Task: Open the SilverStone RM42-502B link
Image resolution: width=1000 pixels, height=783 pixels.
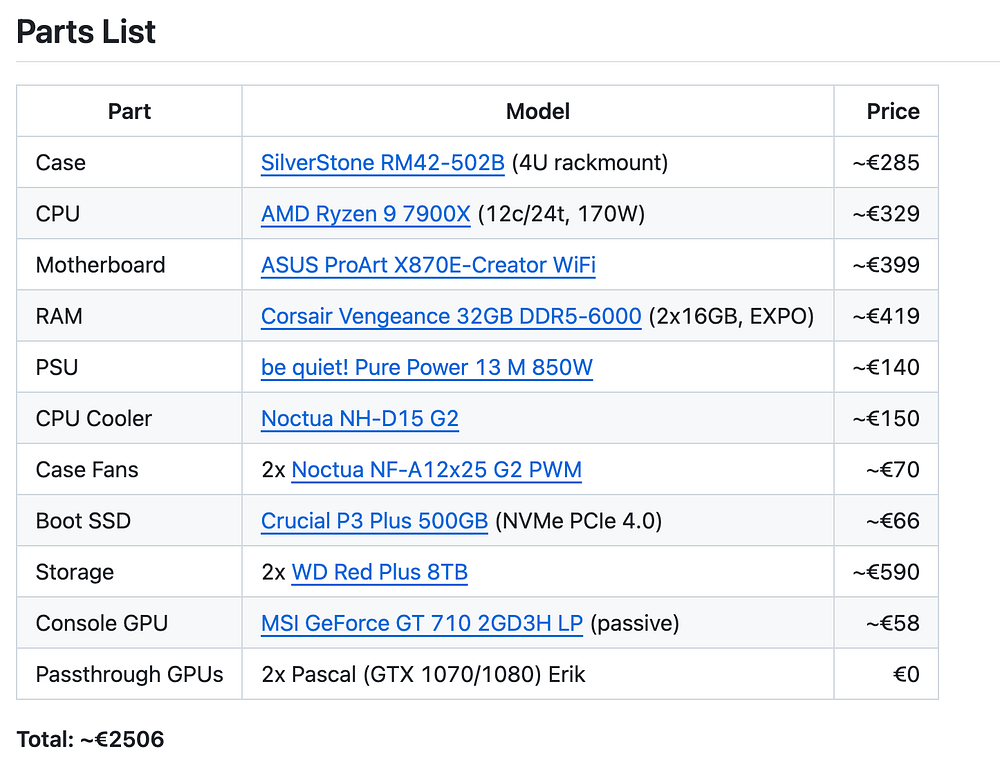Action: [382, 163]
